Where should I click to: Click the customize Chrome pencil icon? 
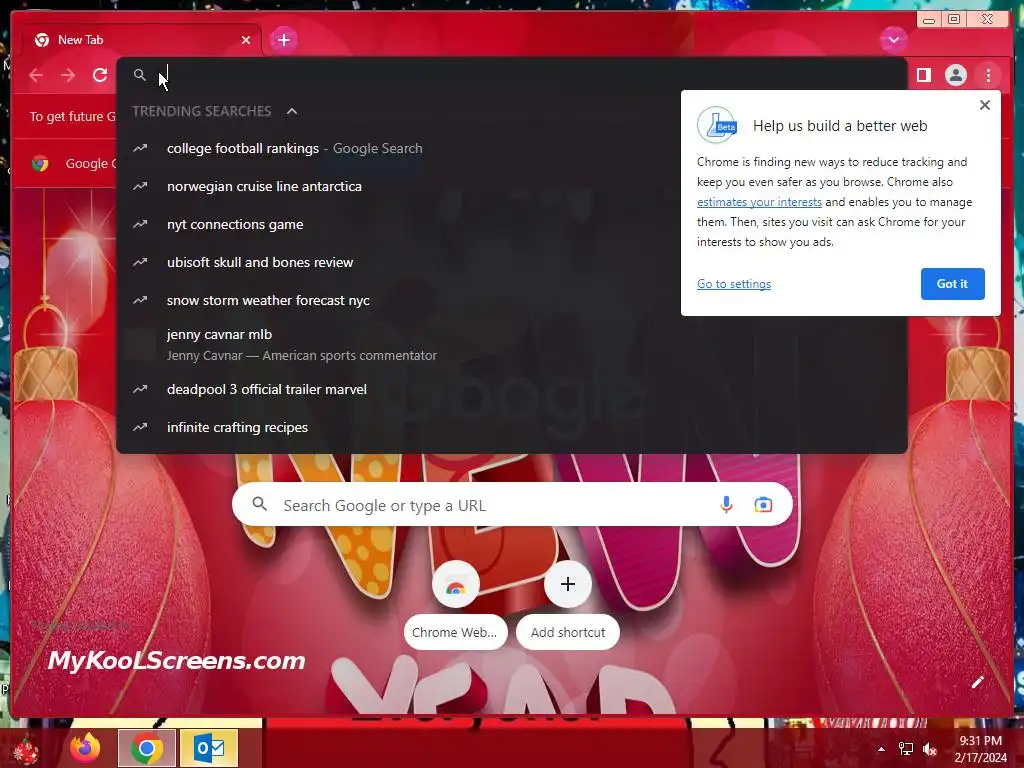click(978, 682)
